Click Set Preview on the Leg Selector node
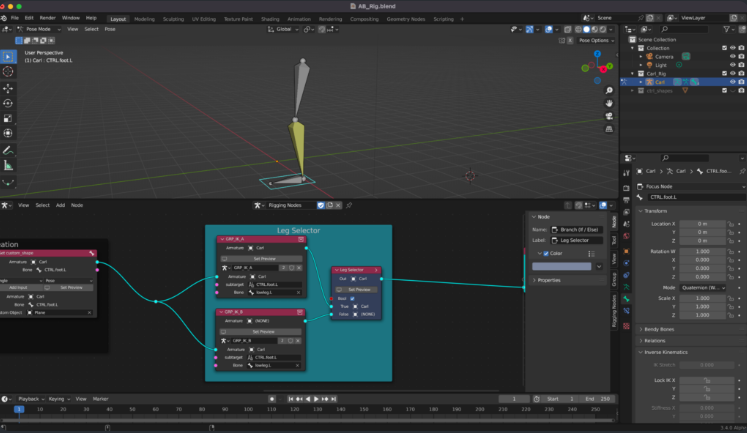The height and width of the screenshot is (433, 747). tap(355, 289)
